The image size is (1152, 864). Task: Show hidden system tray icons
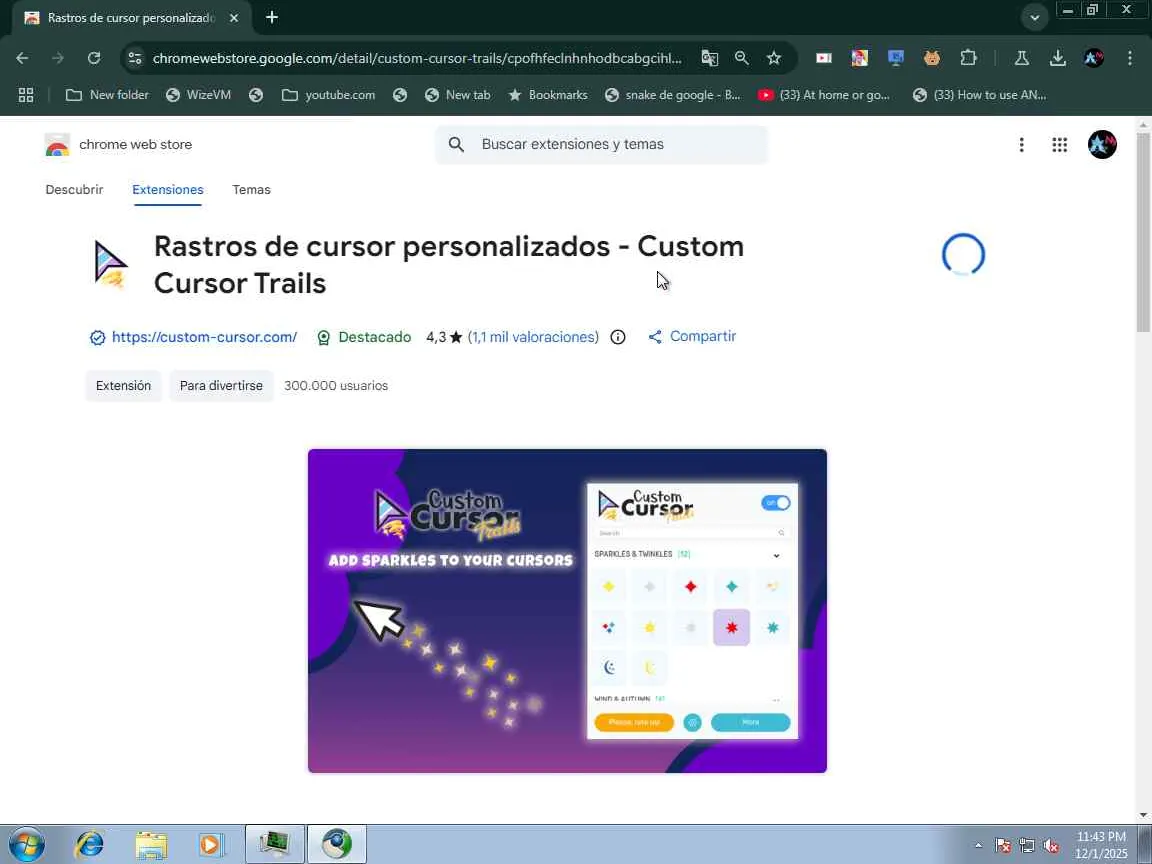click(x=978, y=846)
